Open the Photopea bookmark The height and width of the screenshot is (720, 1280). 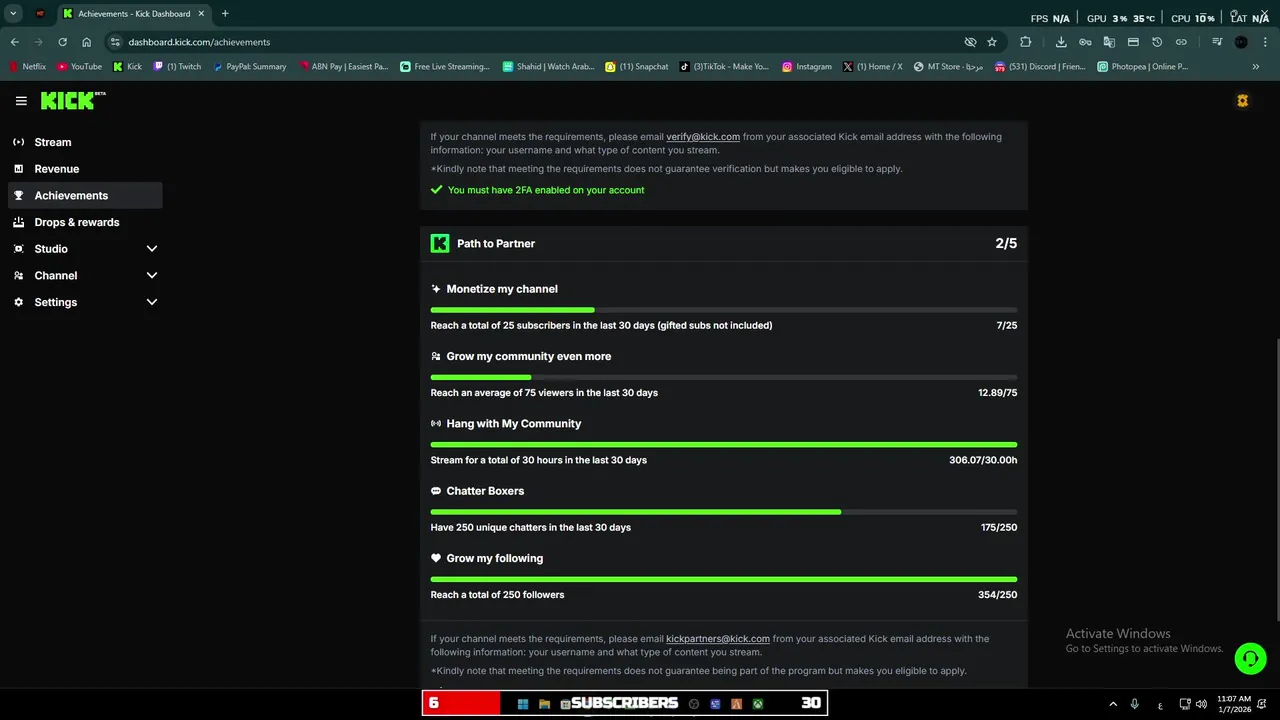tap(1143, 67)
